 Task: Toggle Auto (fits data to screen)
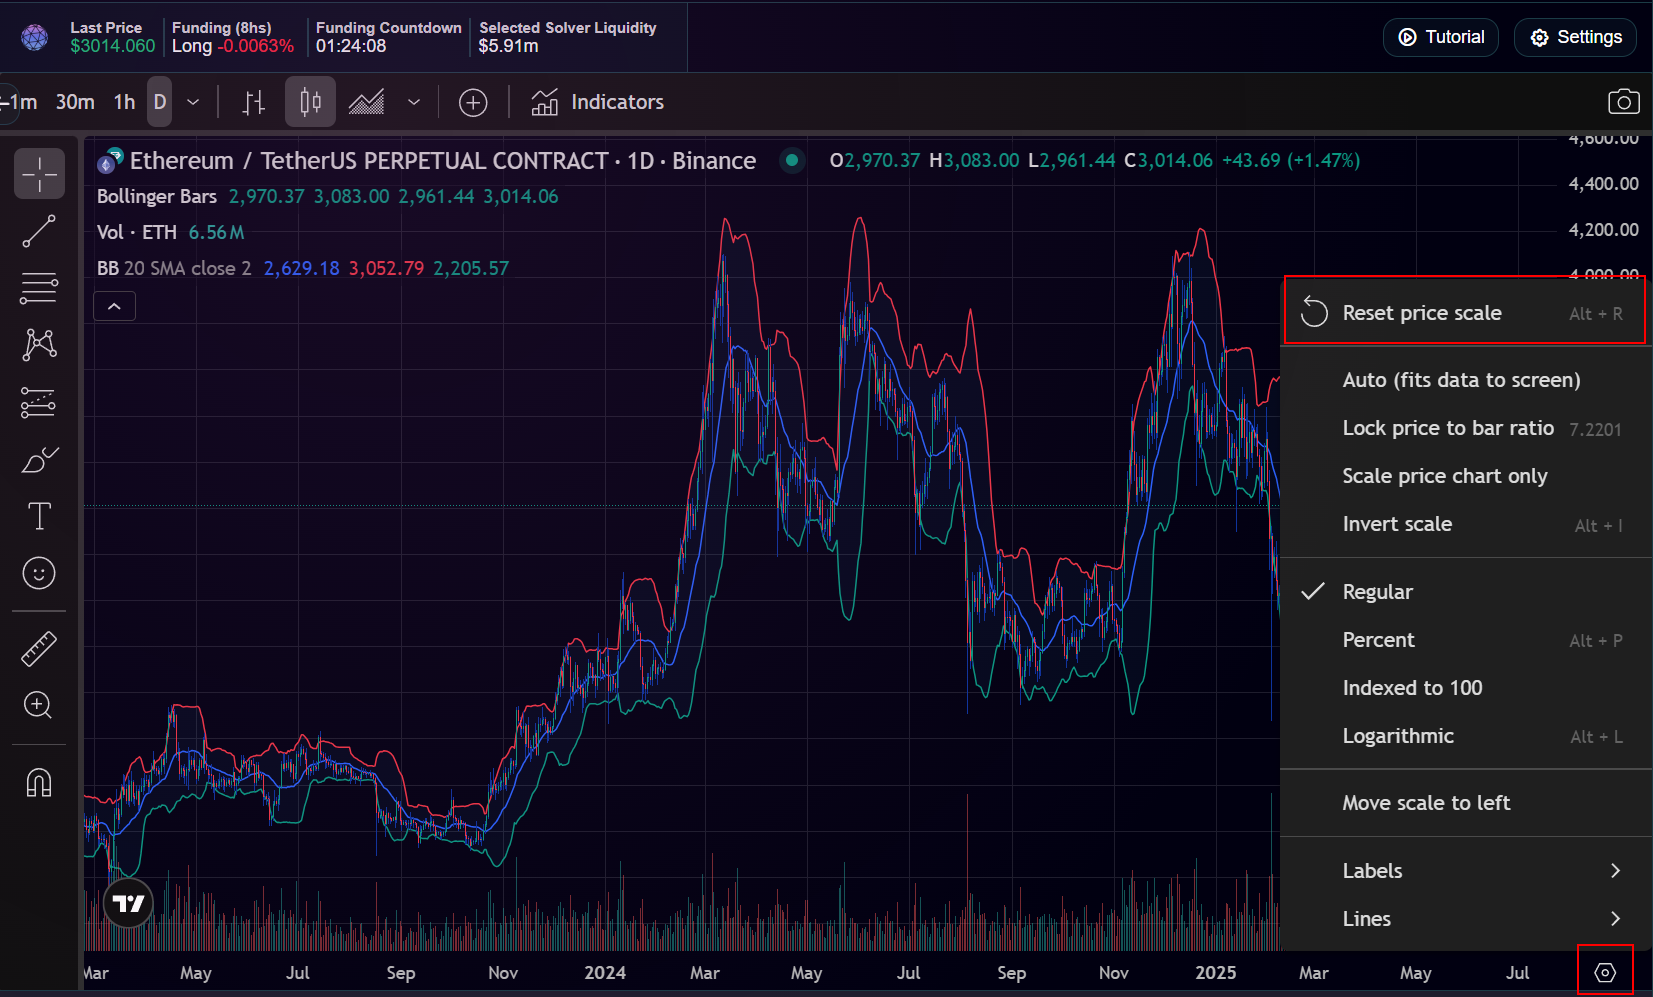(x=1460, y=380)
